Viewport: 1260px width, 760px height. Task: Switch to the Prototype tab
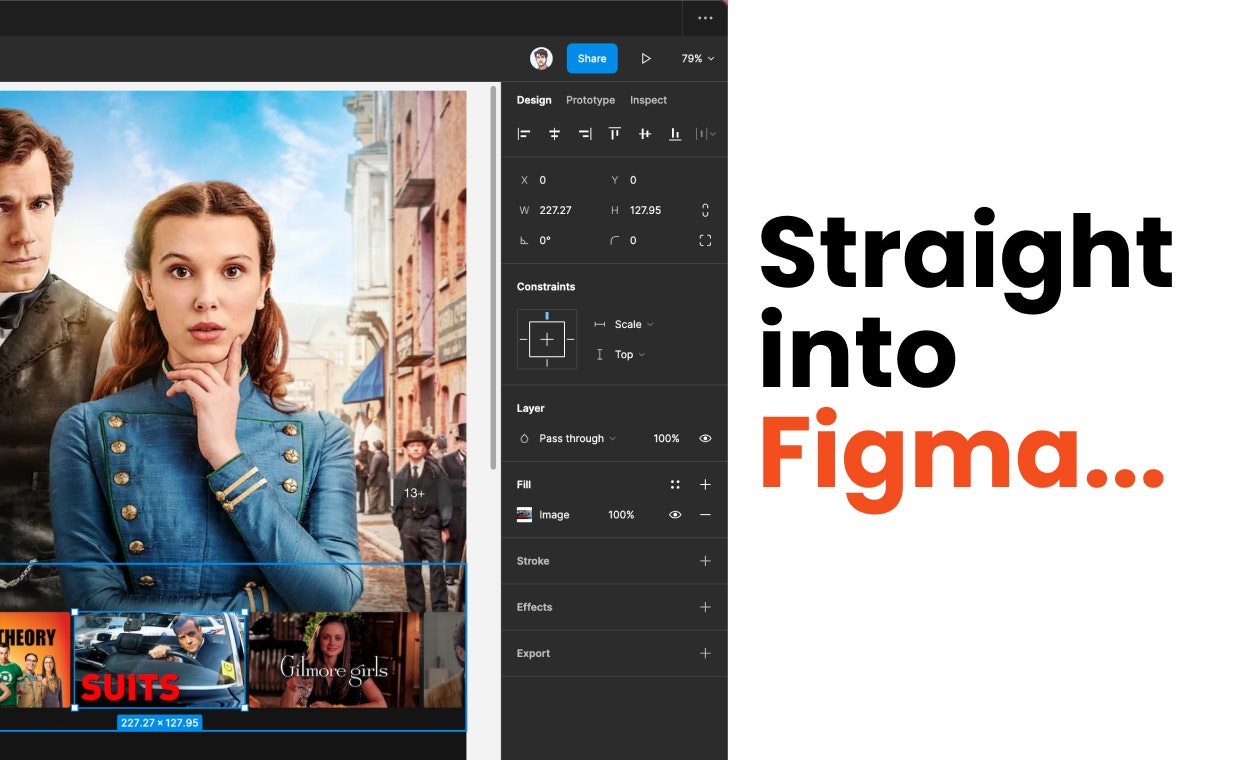tap(590, 100)
